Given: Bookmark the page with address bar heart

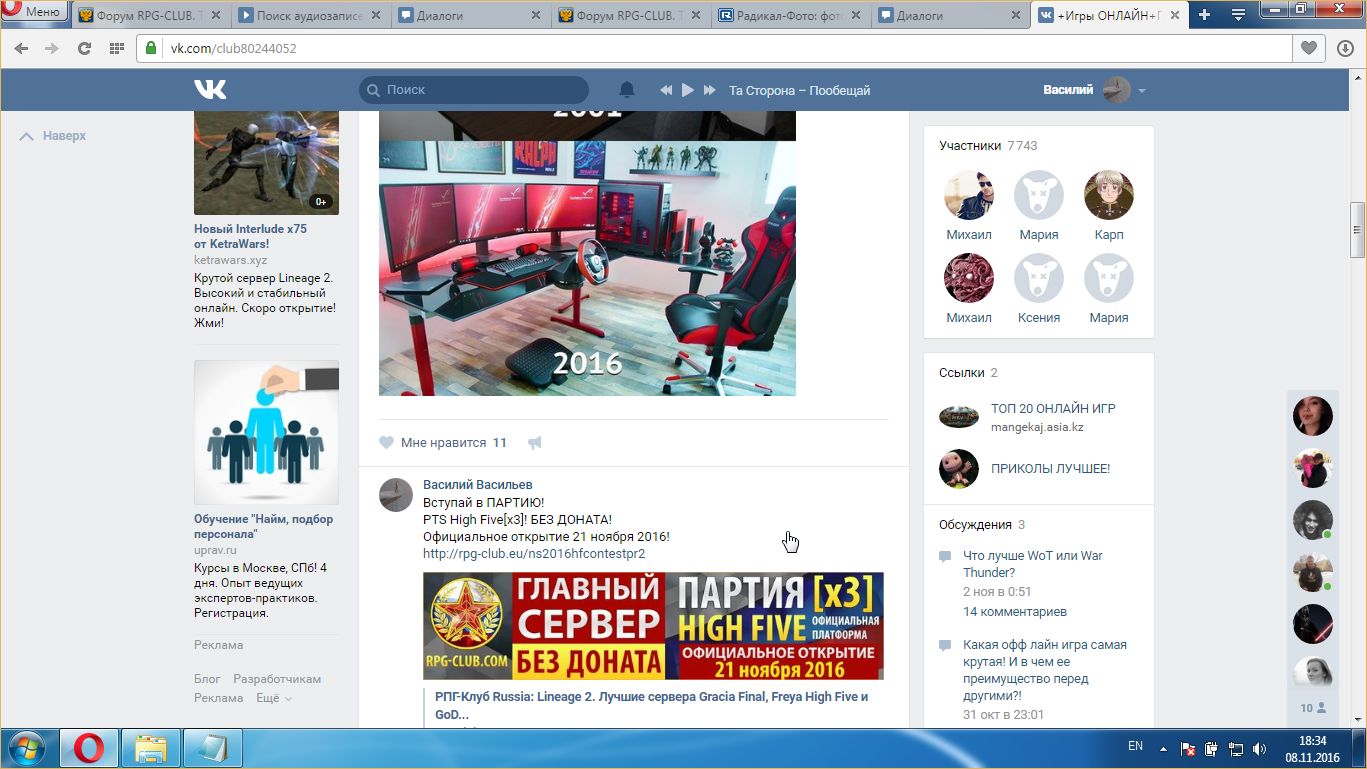Looking at the screenshot, I should pos(1308,48).
